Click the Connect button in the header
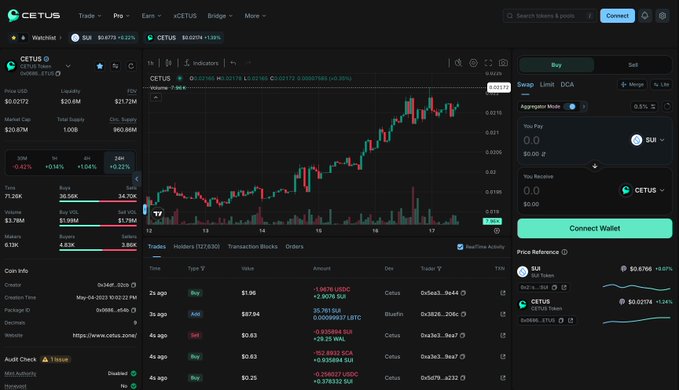The image size is (679, 390). [x=617, y=16]
